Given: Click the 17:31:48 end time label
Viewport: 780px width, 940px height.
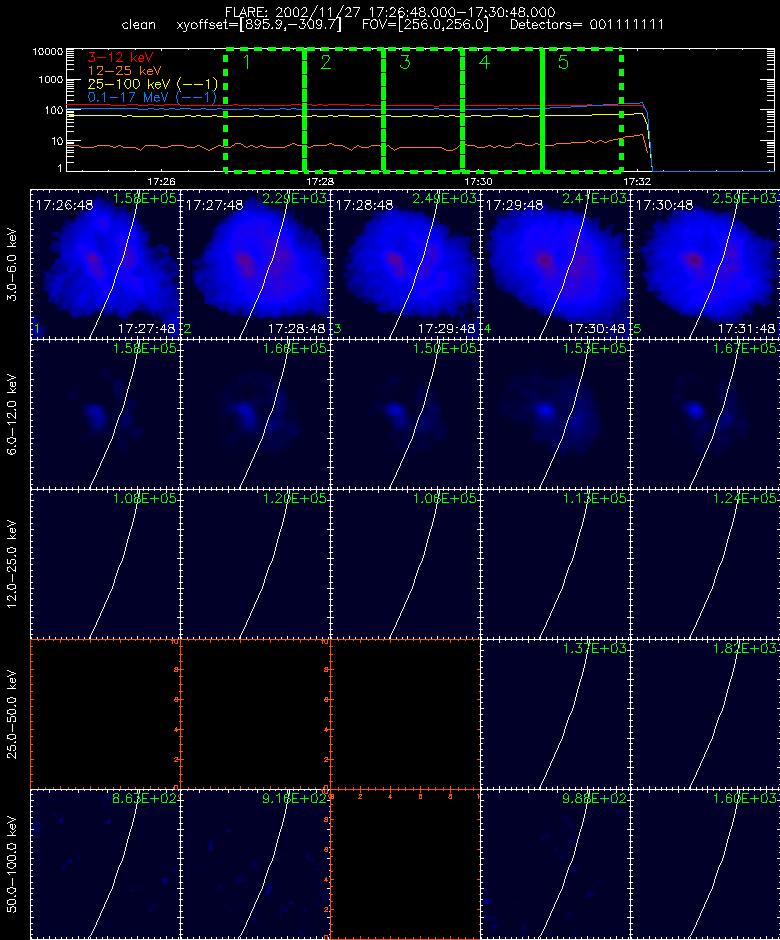Looking at the screenshot, I should click(746, 329).
